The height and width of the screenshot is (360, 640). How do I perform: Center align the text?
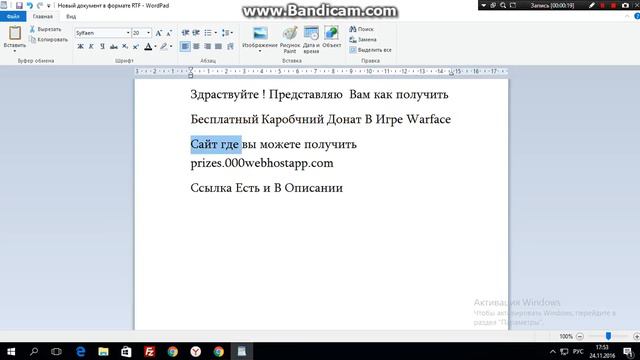pos(196,47)
